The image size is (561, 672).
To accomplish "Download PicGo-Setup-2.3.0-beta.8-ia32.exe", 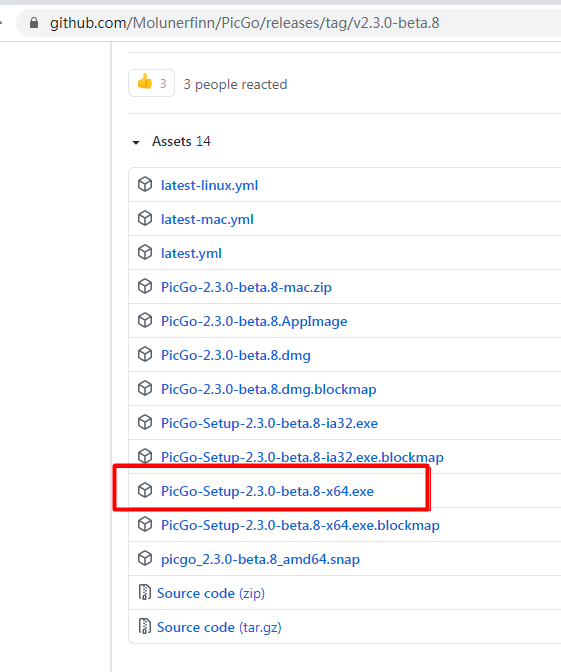I will point(269,423).
